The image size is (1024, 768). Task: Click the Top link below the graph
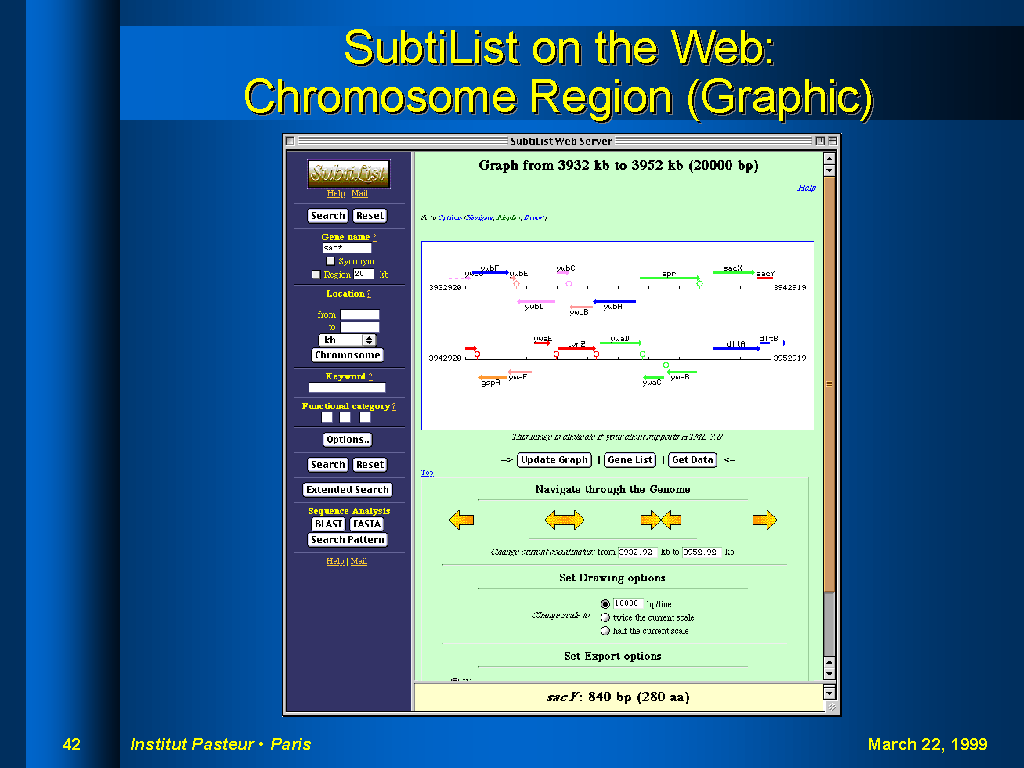pos(427,473)
